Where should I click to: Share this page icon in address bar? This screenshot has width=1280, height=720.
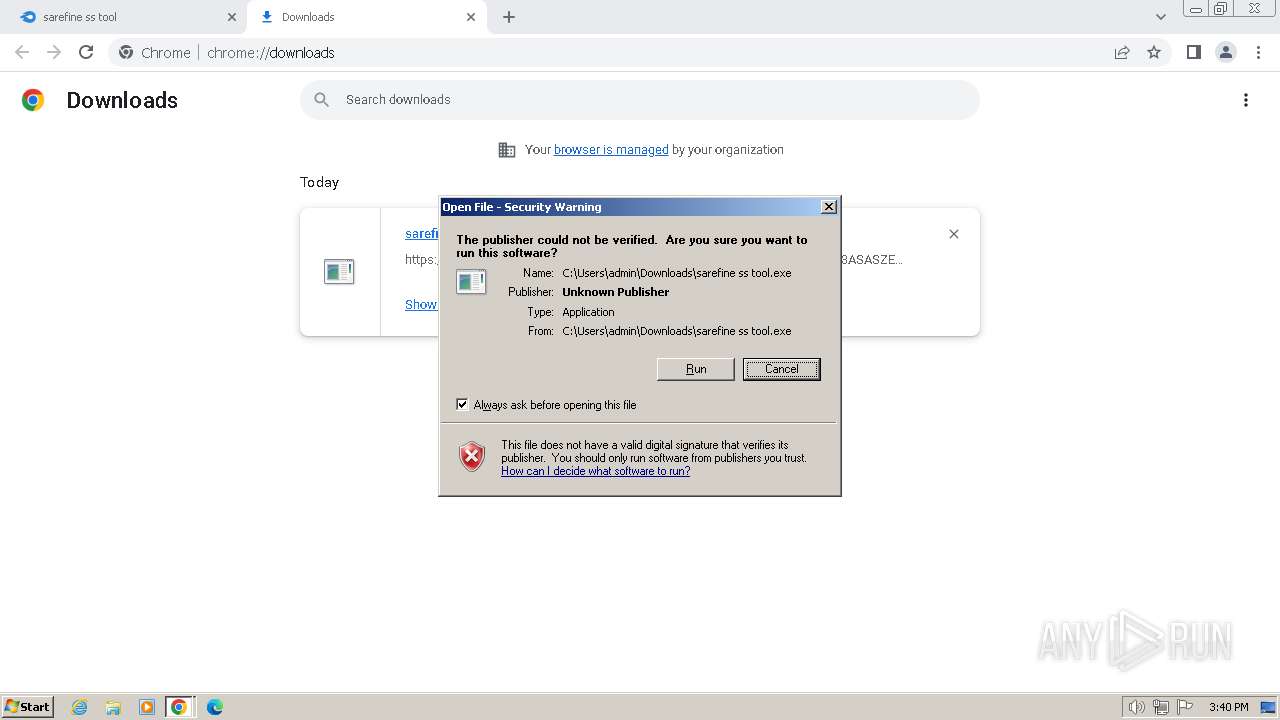[1122, 52]
